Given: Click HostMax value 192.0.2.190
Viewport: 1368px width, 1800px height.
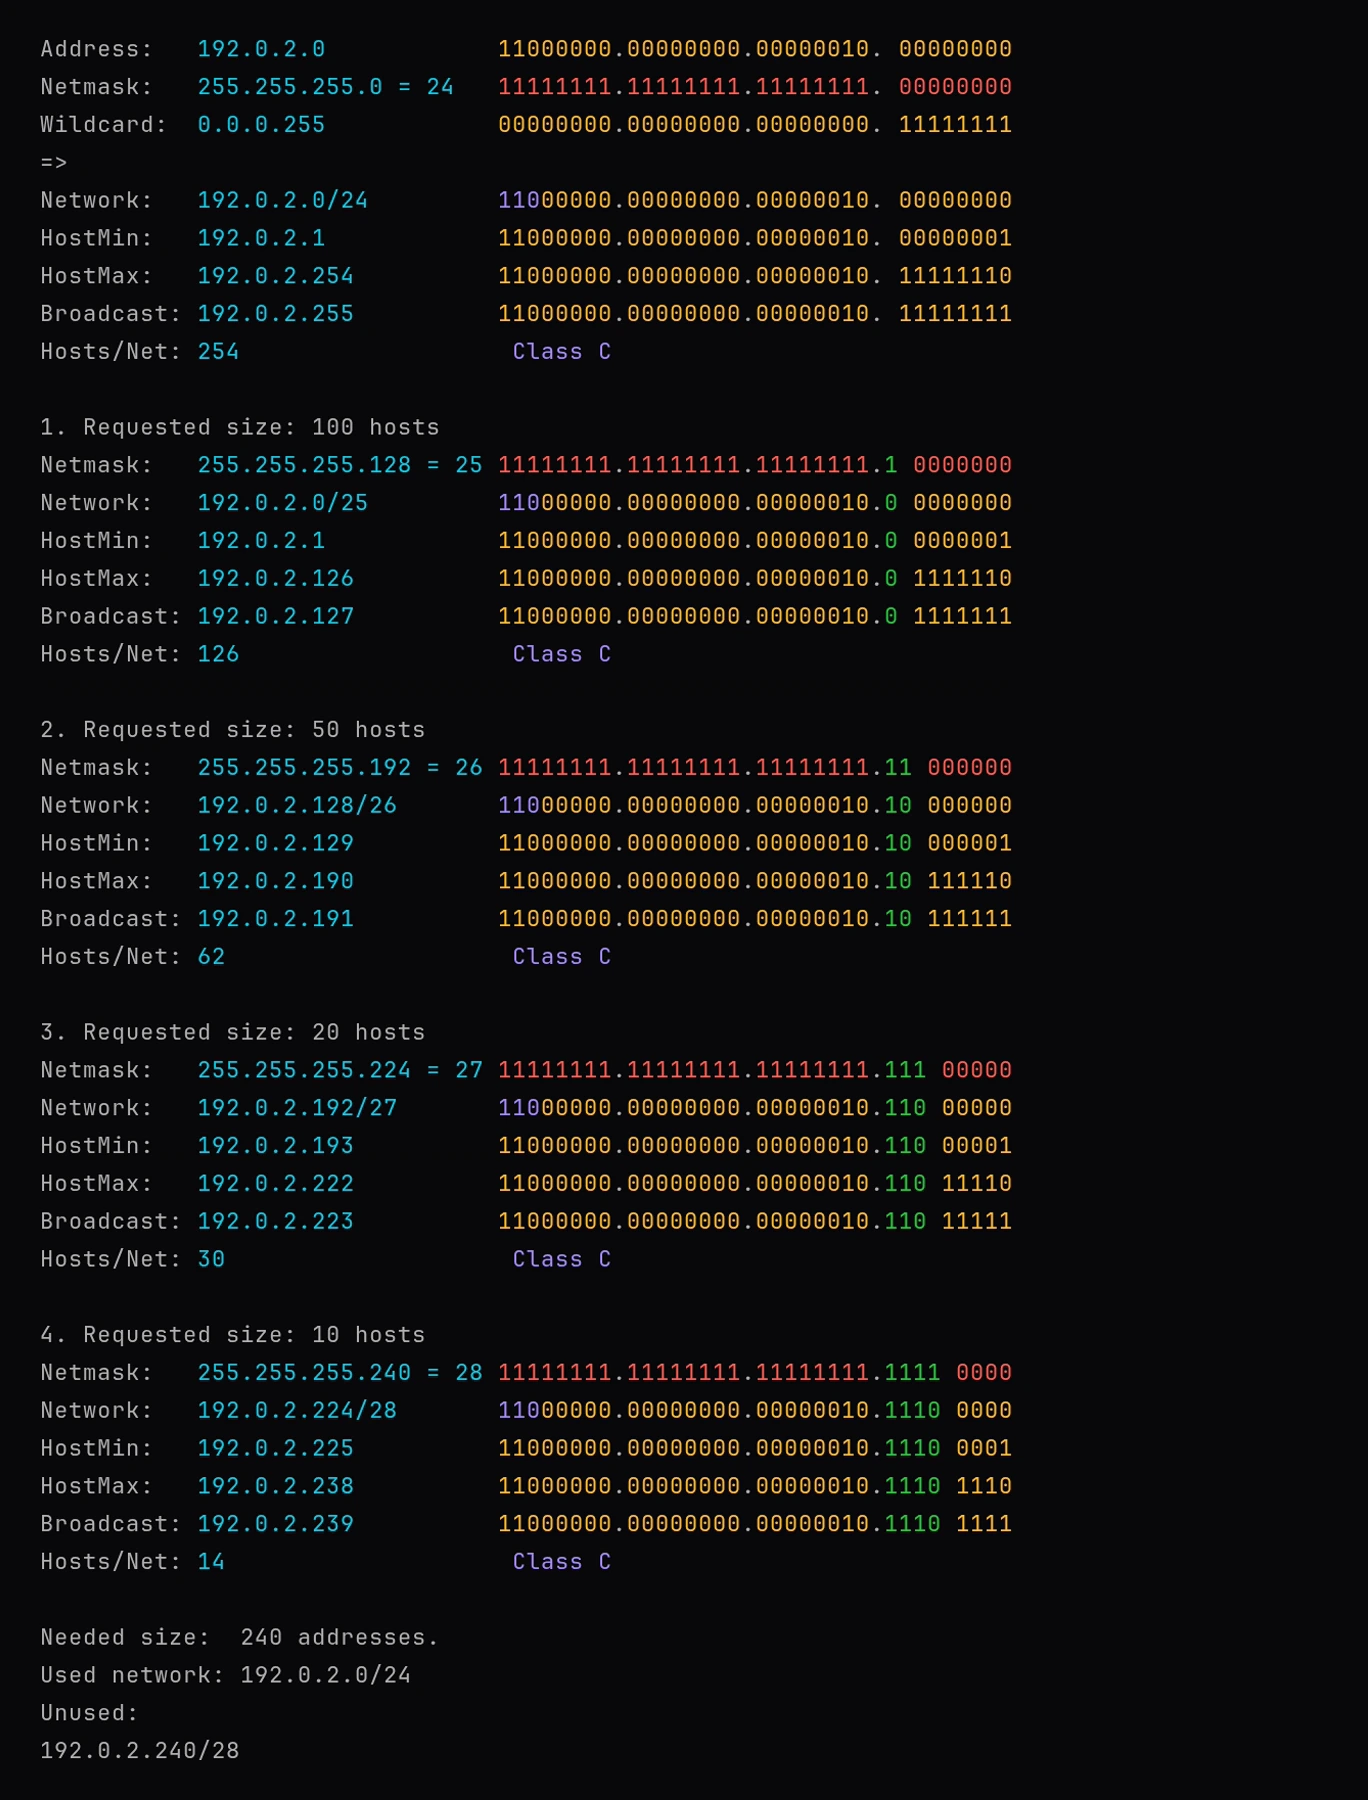Looking at the screenshot, I should (276, 881).
